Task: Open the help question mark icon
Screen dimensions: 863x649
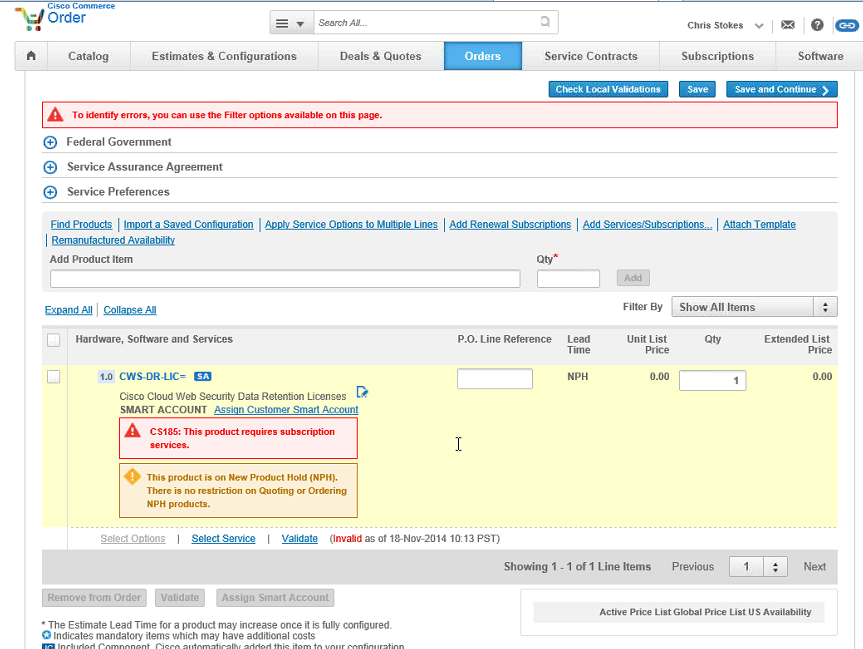Action: tap(817, 25)
